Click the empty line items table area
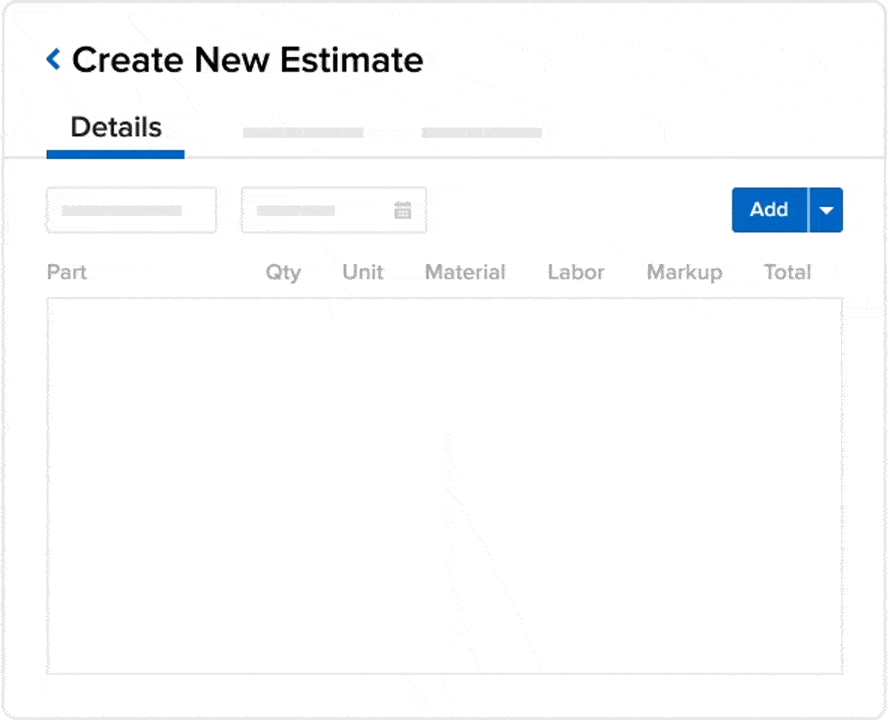Viewport: 888px width, 720px height. point(444,485)
